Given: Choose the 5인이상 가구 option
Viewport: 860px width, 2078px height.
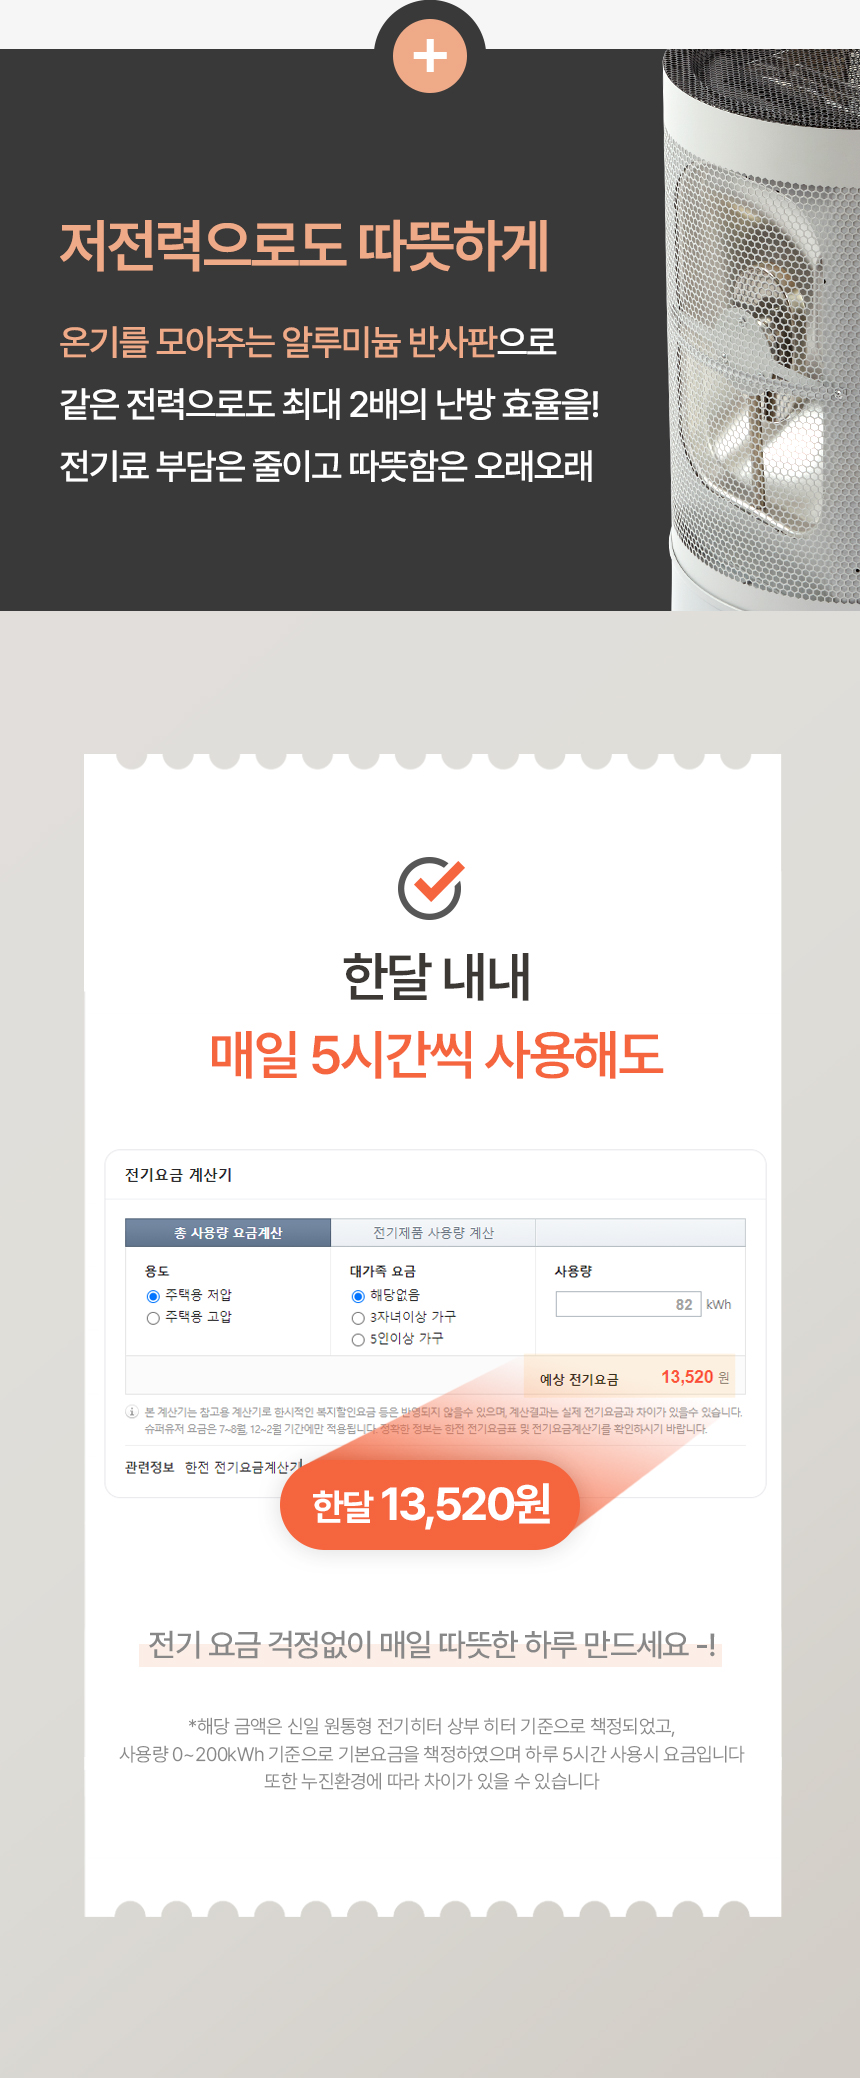Looking at the screenshot, I should tap(358, 1340).
